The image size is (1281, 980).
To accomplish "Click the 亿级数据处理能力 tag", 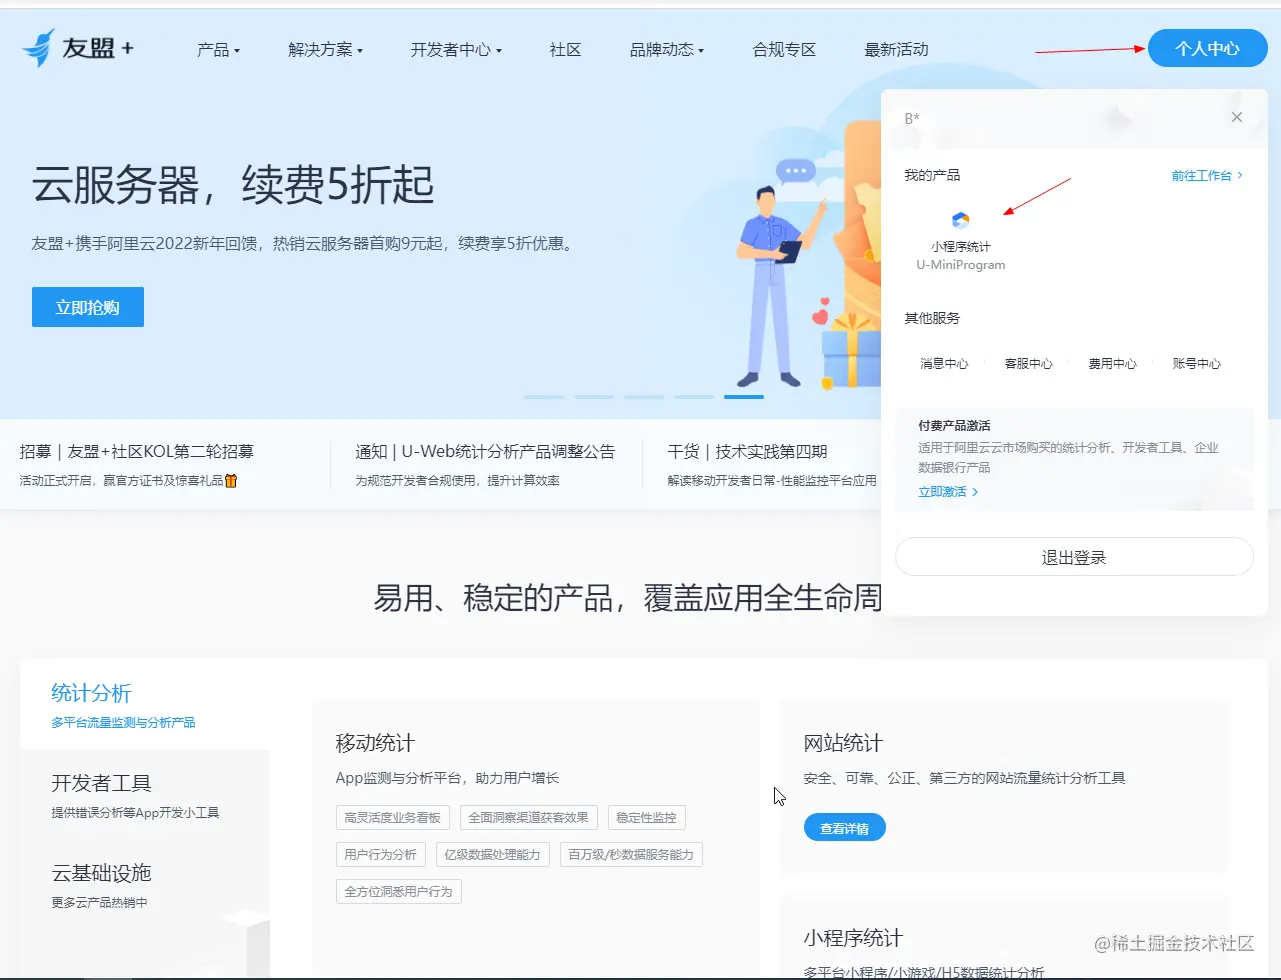I will tap(492, 855).
